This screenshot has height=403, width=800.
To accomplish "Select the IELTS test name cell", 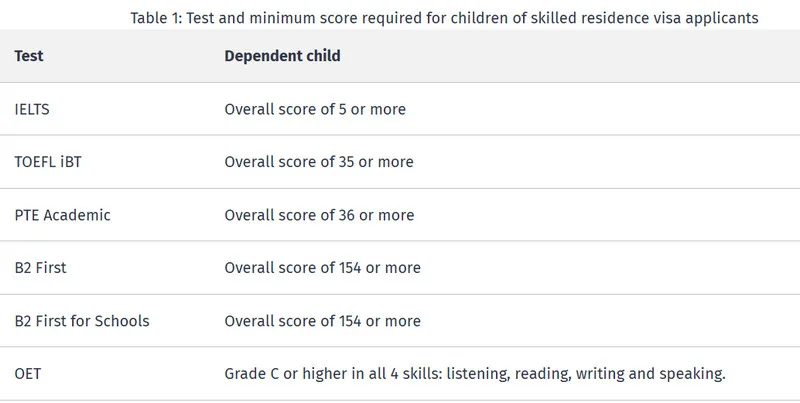I will (x=32, y=109).
